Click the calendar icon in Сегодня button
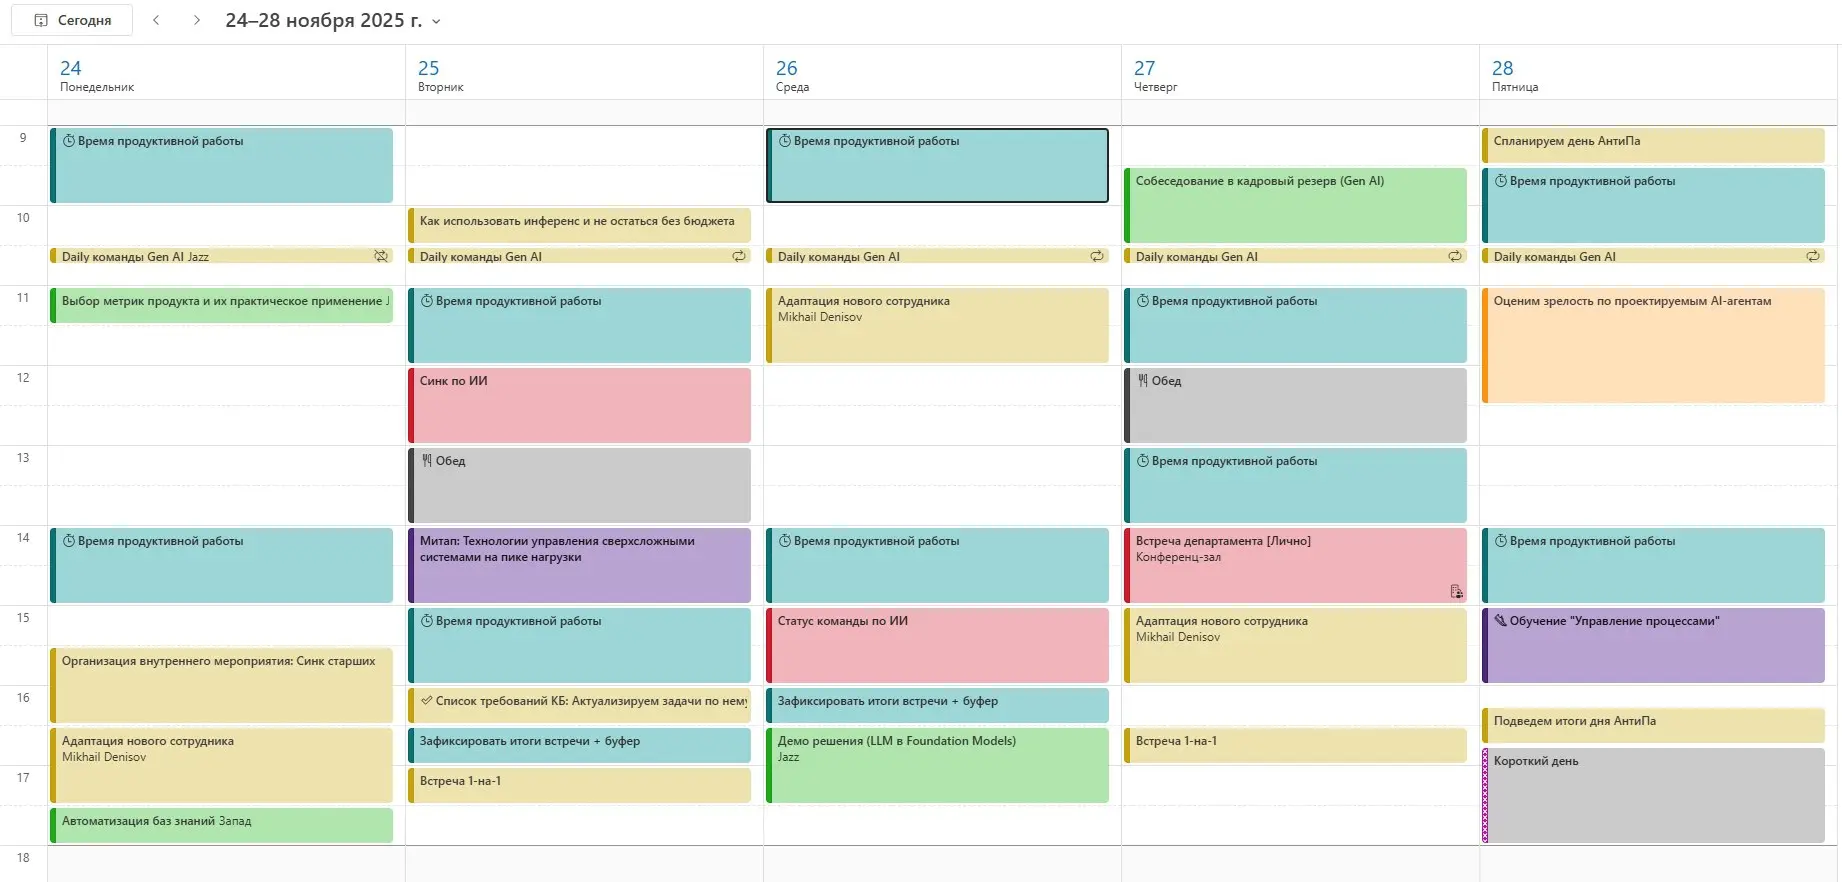Viewport: 1842px width, 882px height. 41,20
